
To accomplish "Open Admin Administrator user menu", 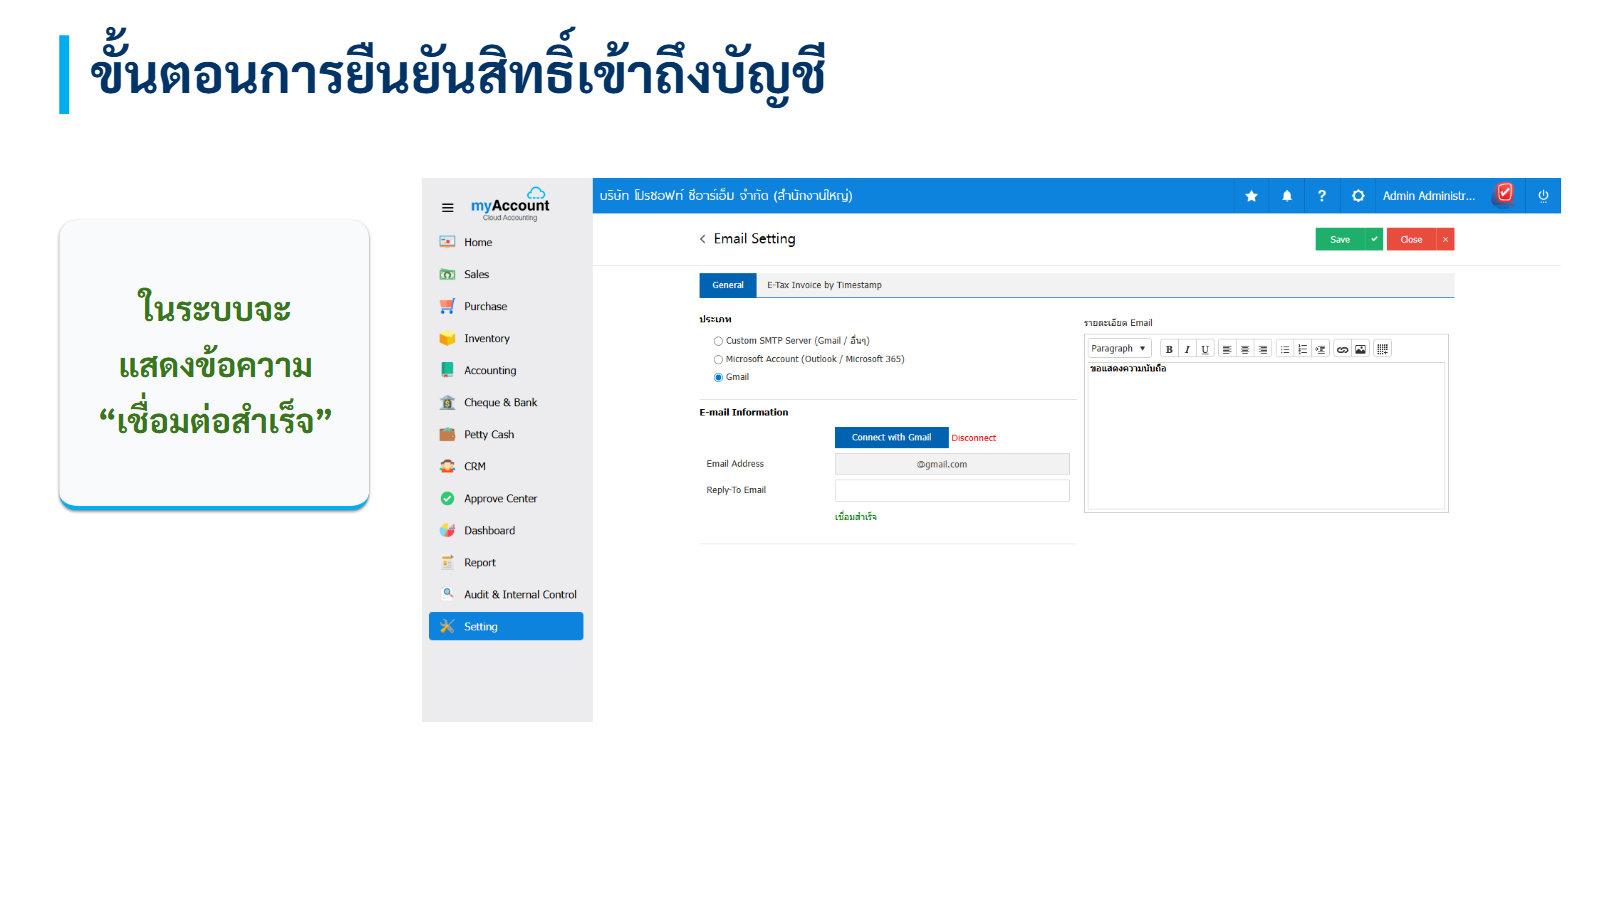I will pyautogui.click(x=1428, y=196).
